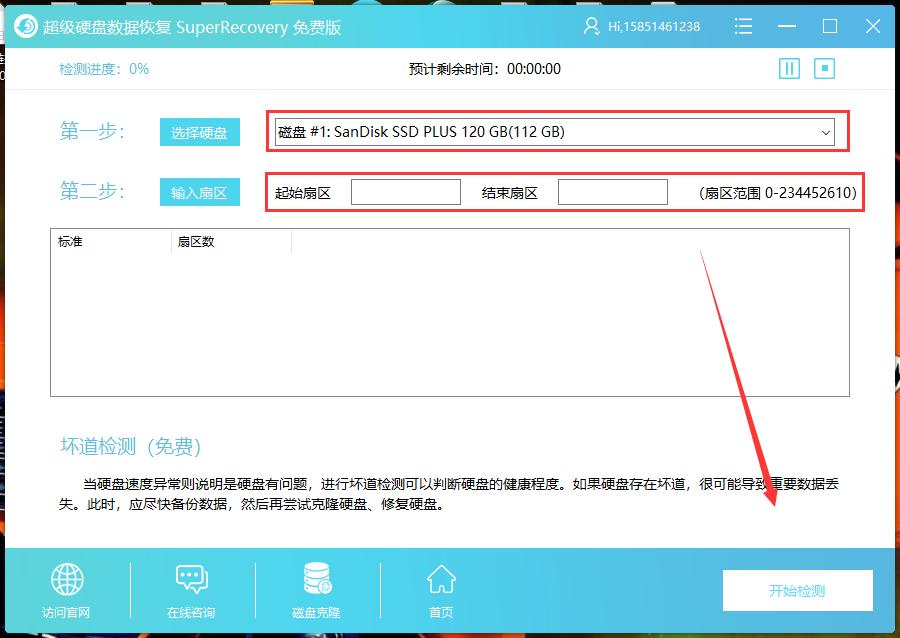Click the 选择硬盘 button

click(x=199, y=131)
